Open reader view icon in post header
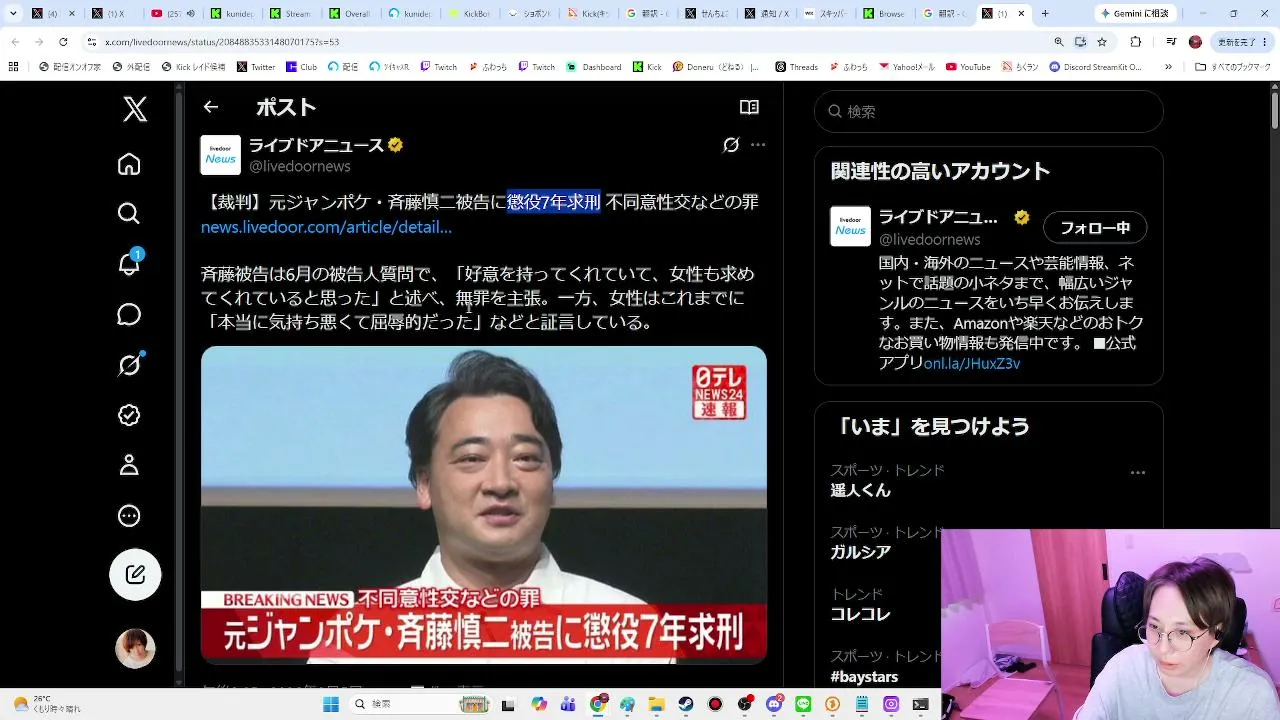The image size is (1280, 720). 749,107
